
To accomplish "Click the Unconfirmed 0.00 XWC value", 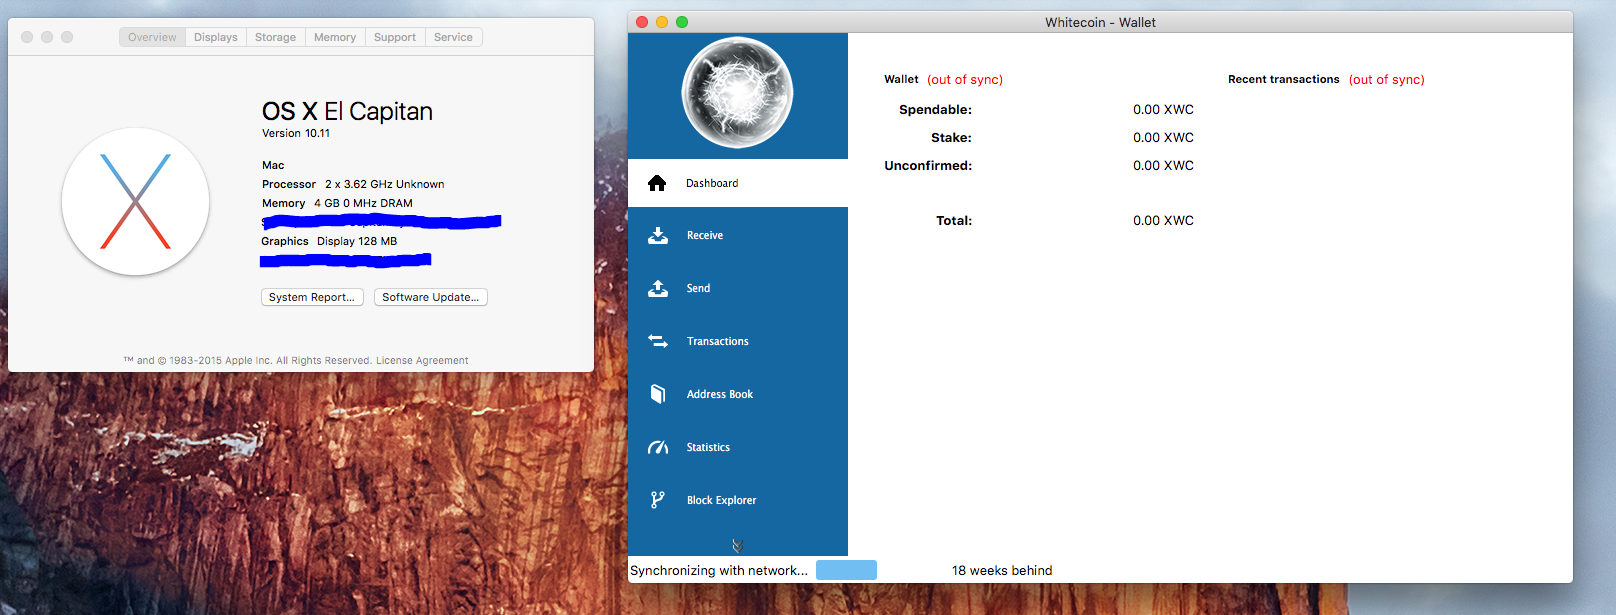I will pos(1163,165).
